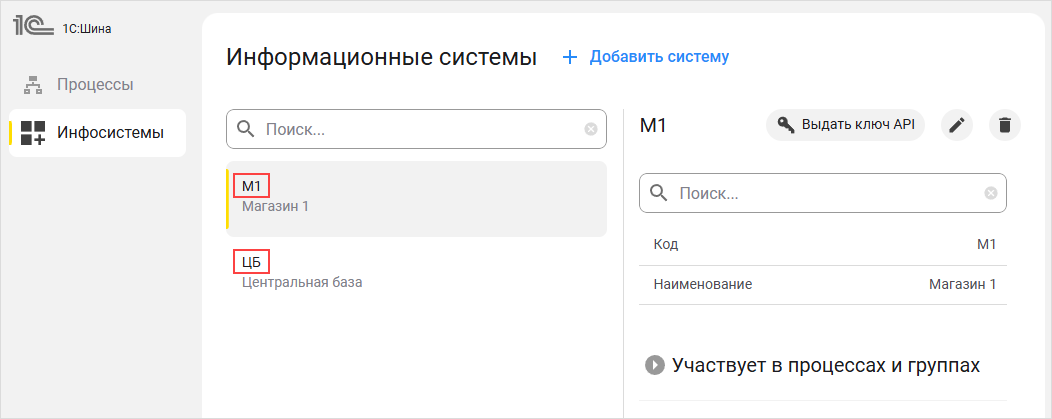Click the Добавить систему link
Screen dimensions: 1052x419
(659, 57)
